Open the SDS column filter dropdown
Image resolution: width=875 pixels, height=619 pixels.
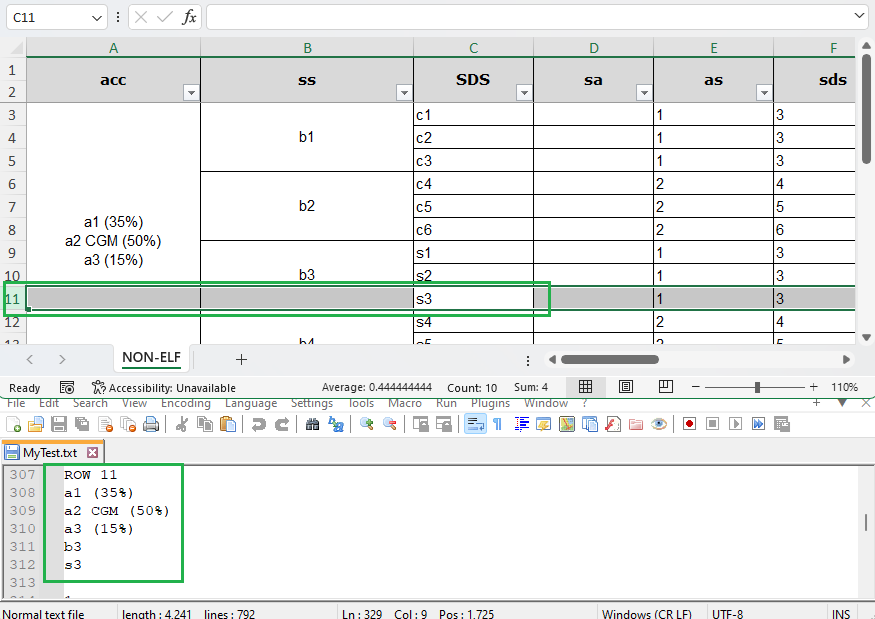click(x=524, y=91)
